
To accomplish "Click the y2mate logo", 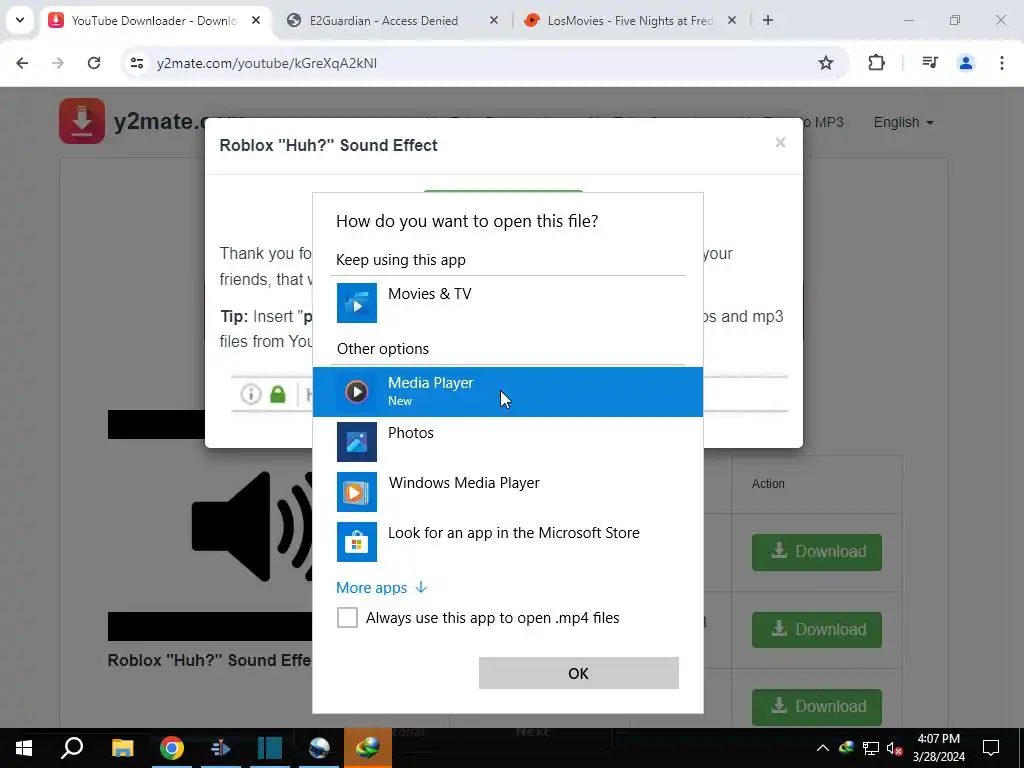I will 82,121.
